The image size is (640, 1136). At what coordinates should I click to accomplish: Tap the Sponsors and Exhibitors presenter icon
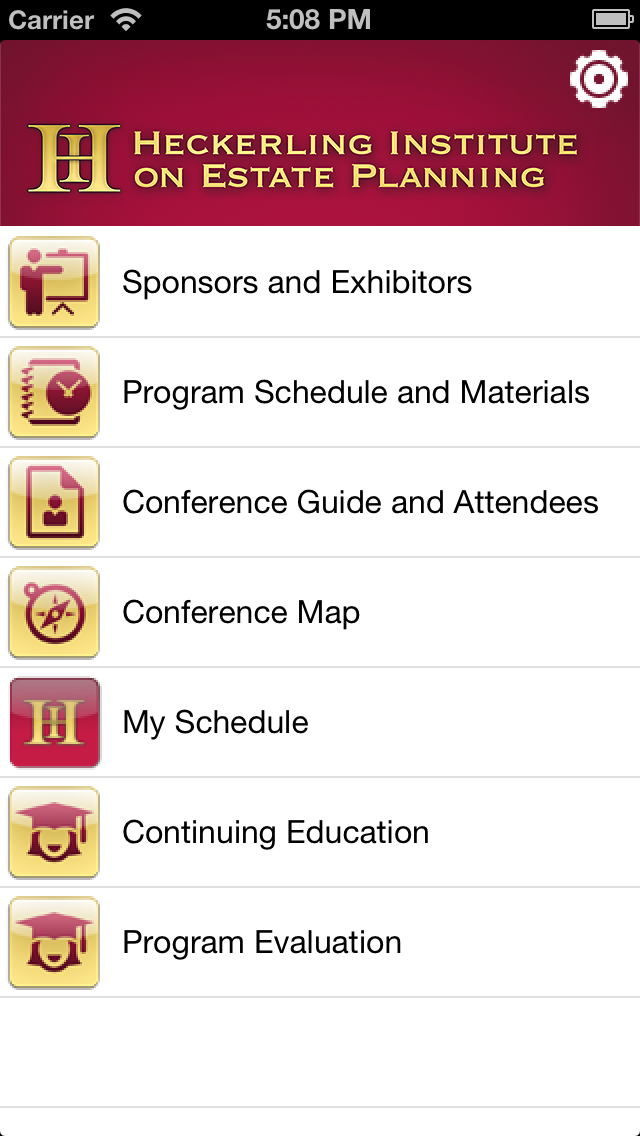[x=54, y=282]
